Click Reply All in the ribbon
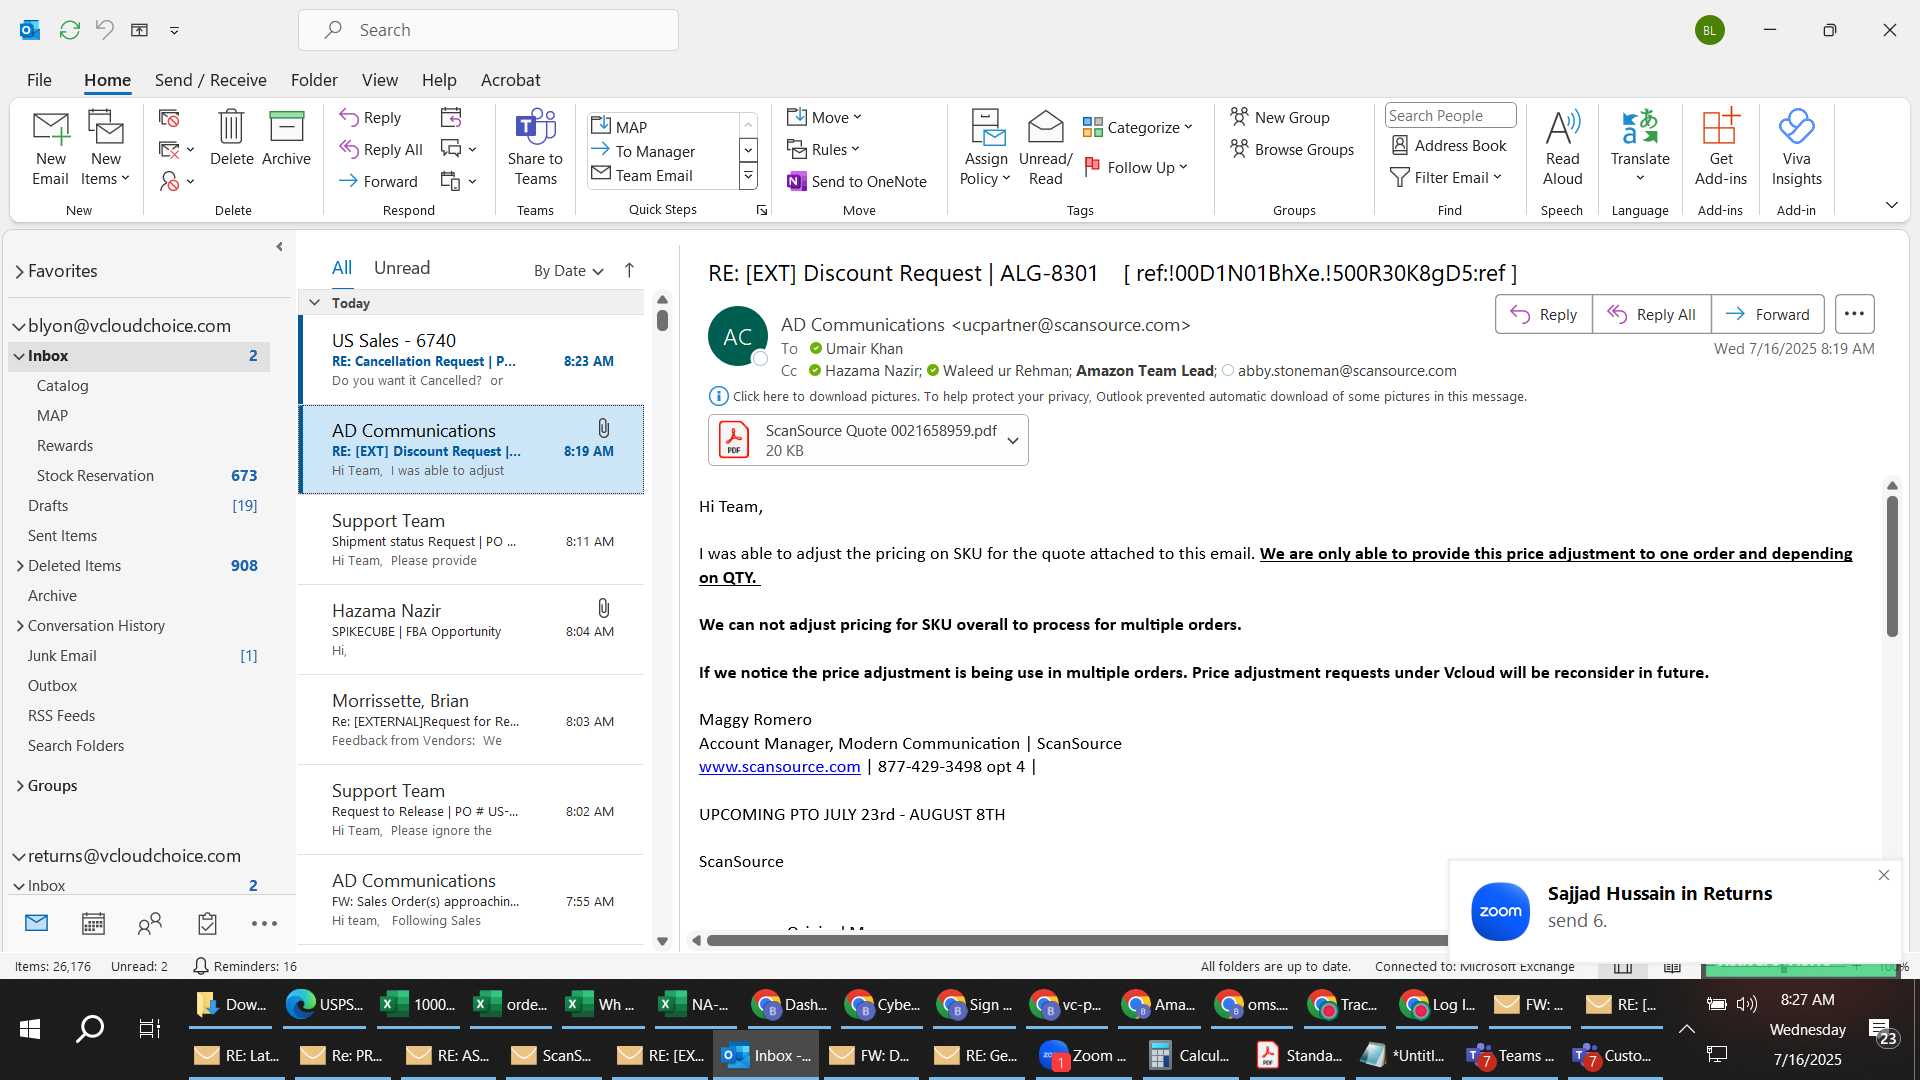Screen dimensions: 1920x1080 tap(381, 149)
